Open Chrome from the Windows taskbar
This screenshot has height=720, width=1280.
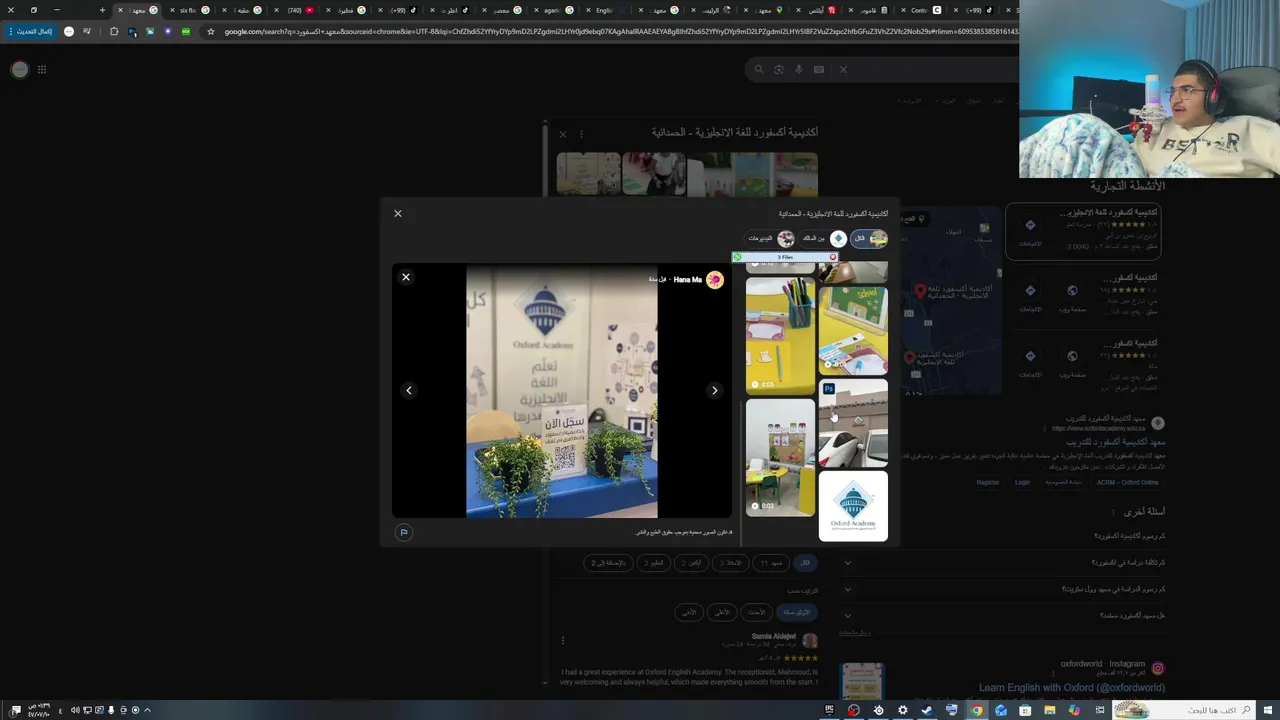[x=976, y=710]
